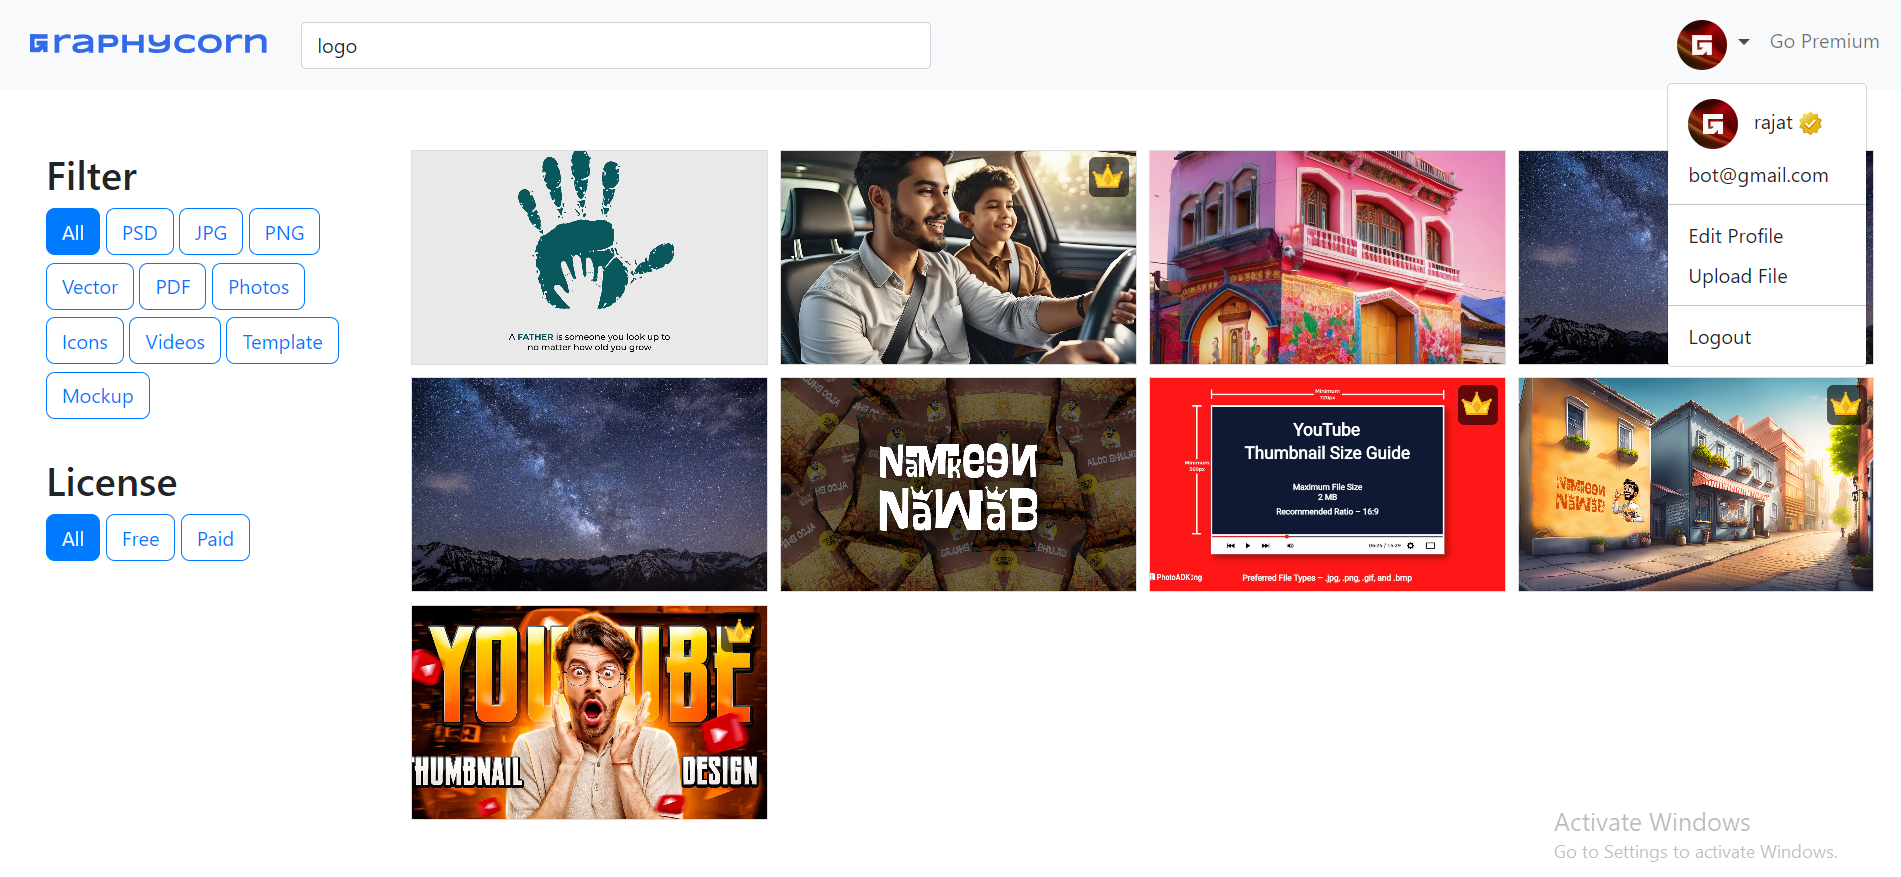Open the sunny street illustration thumbnail
The height and width of the screenshot is (877, 1901).
[1695, 484]
